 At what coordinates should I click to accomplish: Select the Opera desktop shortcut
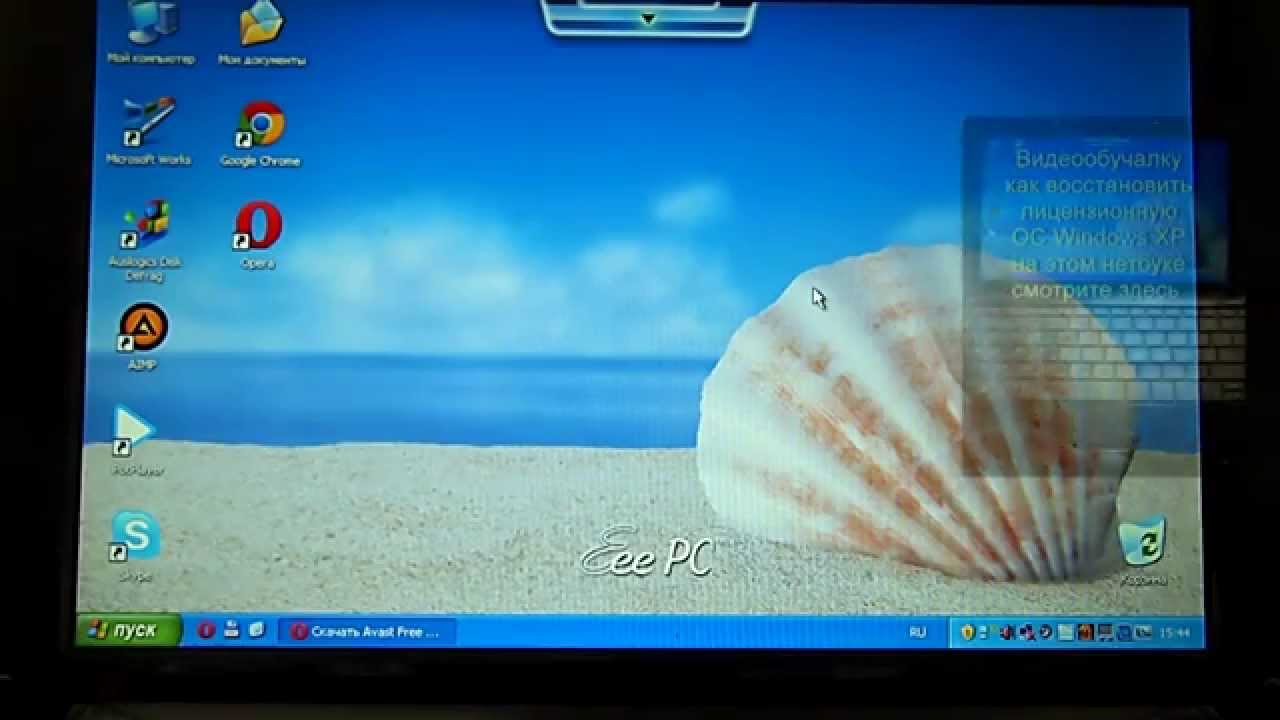(258, 236)
